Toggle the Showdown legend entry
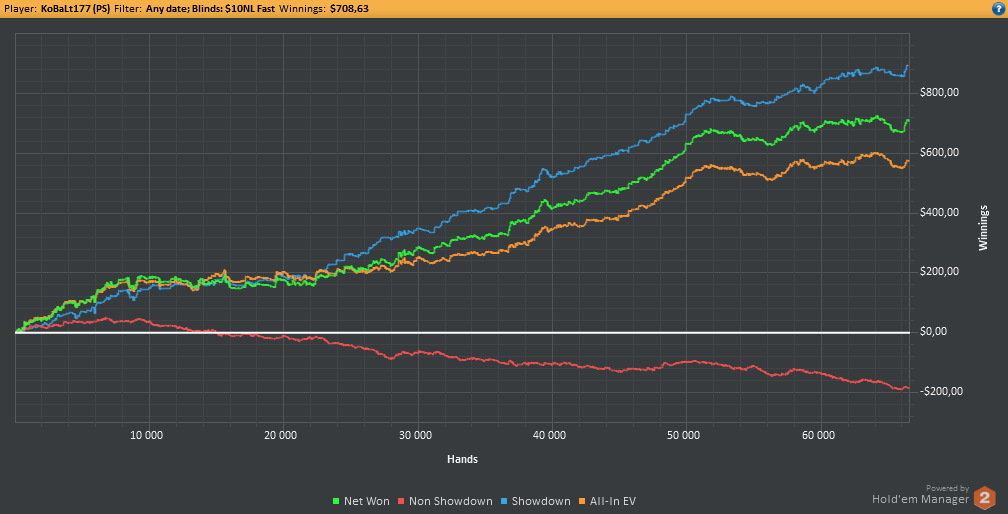1008x514 pixels. point(536,501)
